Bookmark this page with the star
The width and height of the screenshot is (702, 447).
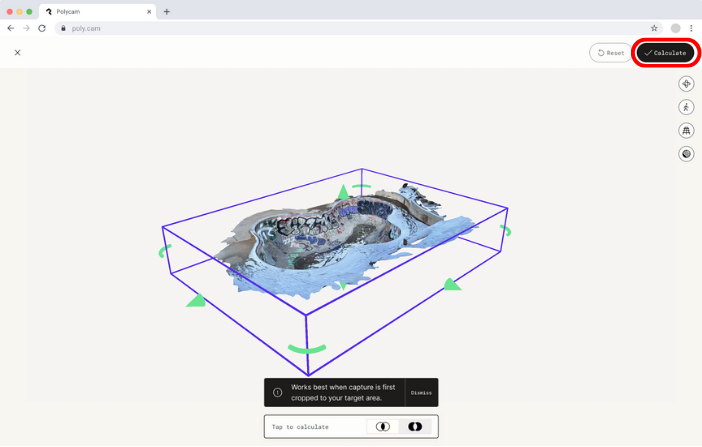point(654,28)
